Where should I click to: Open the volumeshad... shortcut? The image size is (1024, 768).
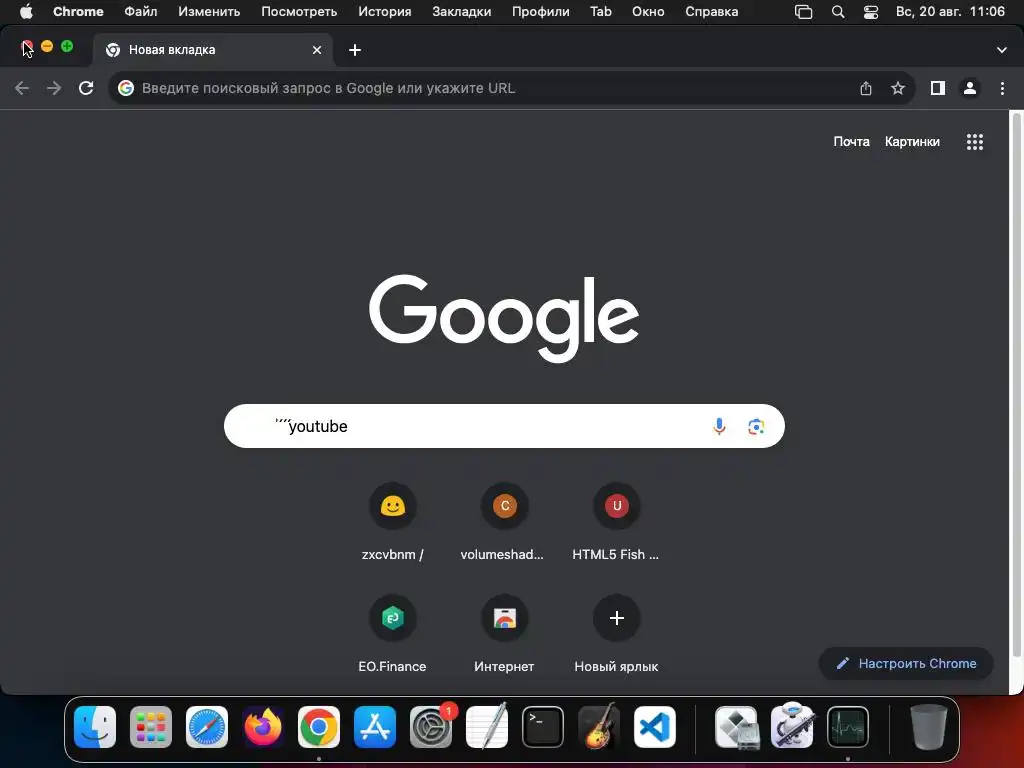tap(504, 522)
